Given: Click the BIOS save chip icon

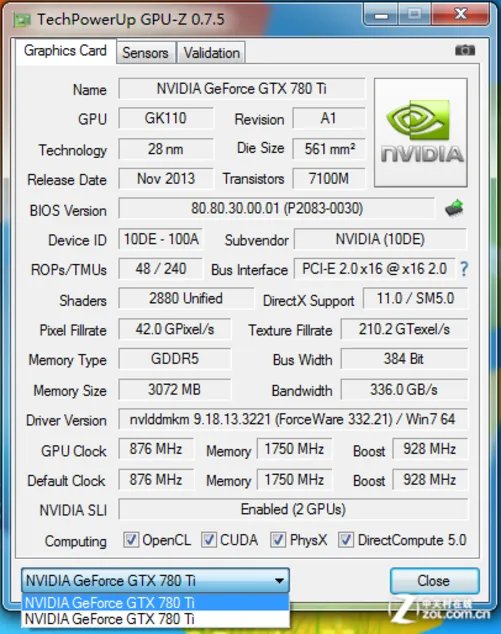Looking at the screenshot, I should [454, 208].
